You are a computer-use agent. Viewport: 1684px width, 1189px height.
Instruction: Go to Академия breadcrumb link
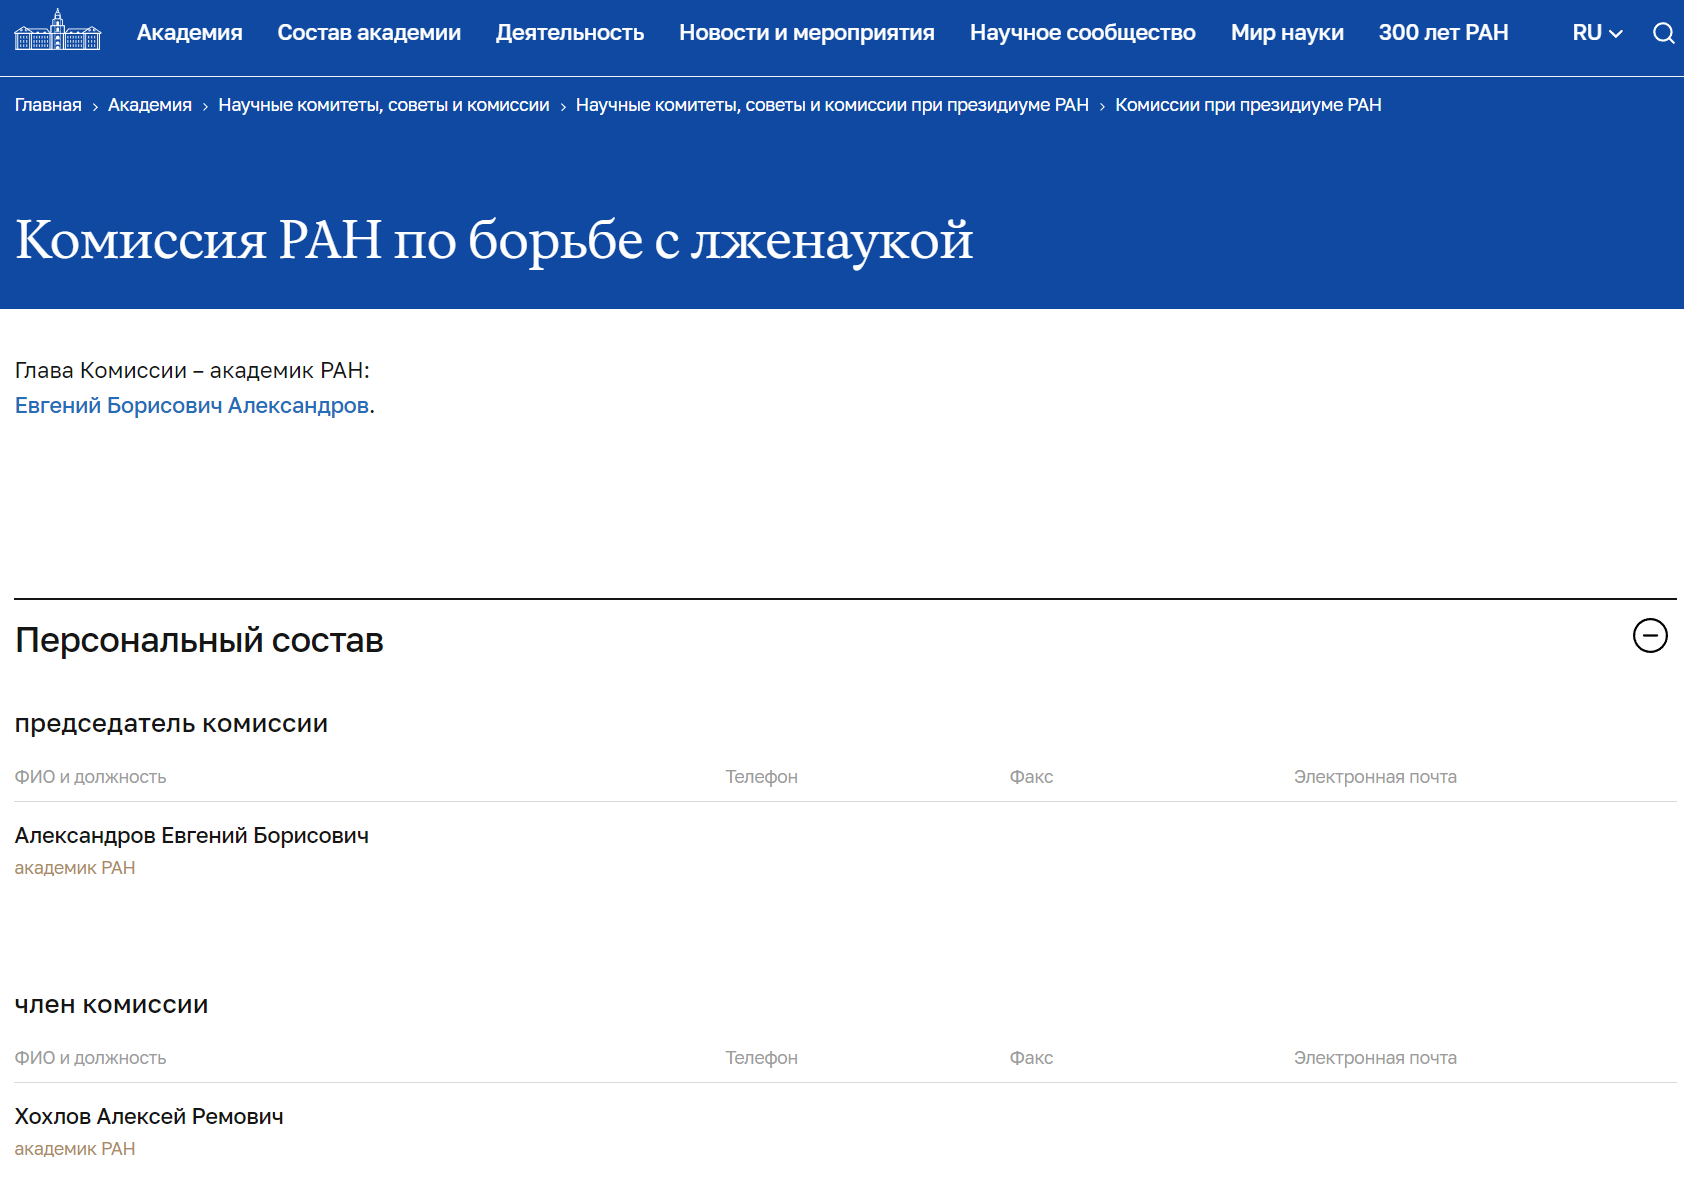[x=150, y=105]
